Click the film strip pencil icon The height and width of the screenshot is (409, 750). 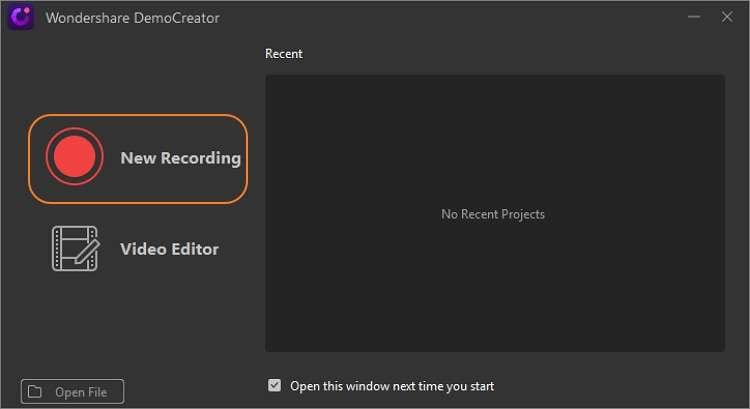tap(76, 249)
